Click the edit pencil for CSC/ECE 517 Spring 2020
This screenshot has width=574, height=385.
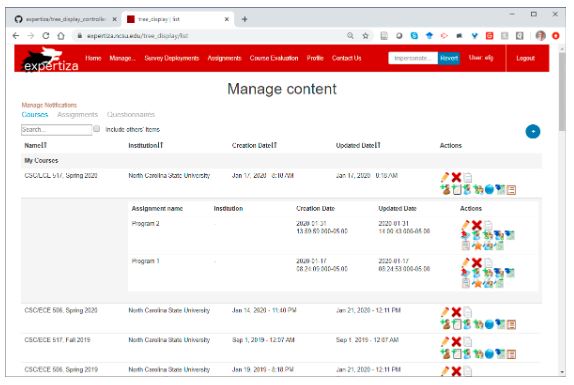pos(445,177)
